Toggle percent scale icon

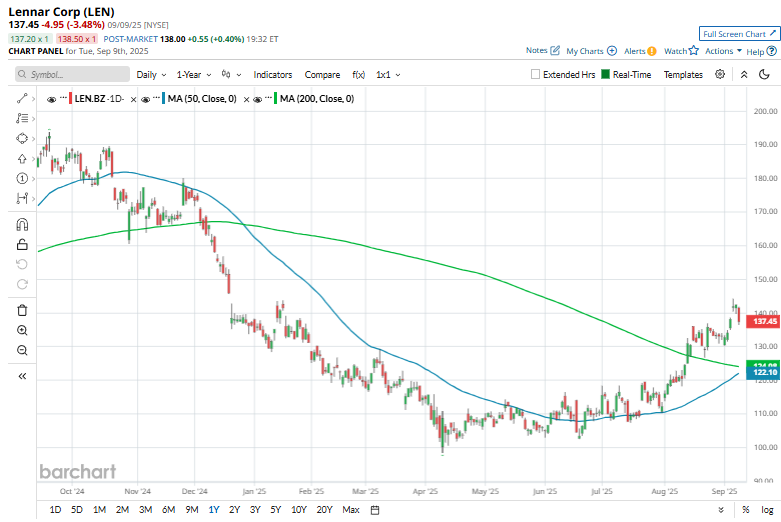pyautogui.click(x=746, y=510)
